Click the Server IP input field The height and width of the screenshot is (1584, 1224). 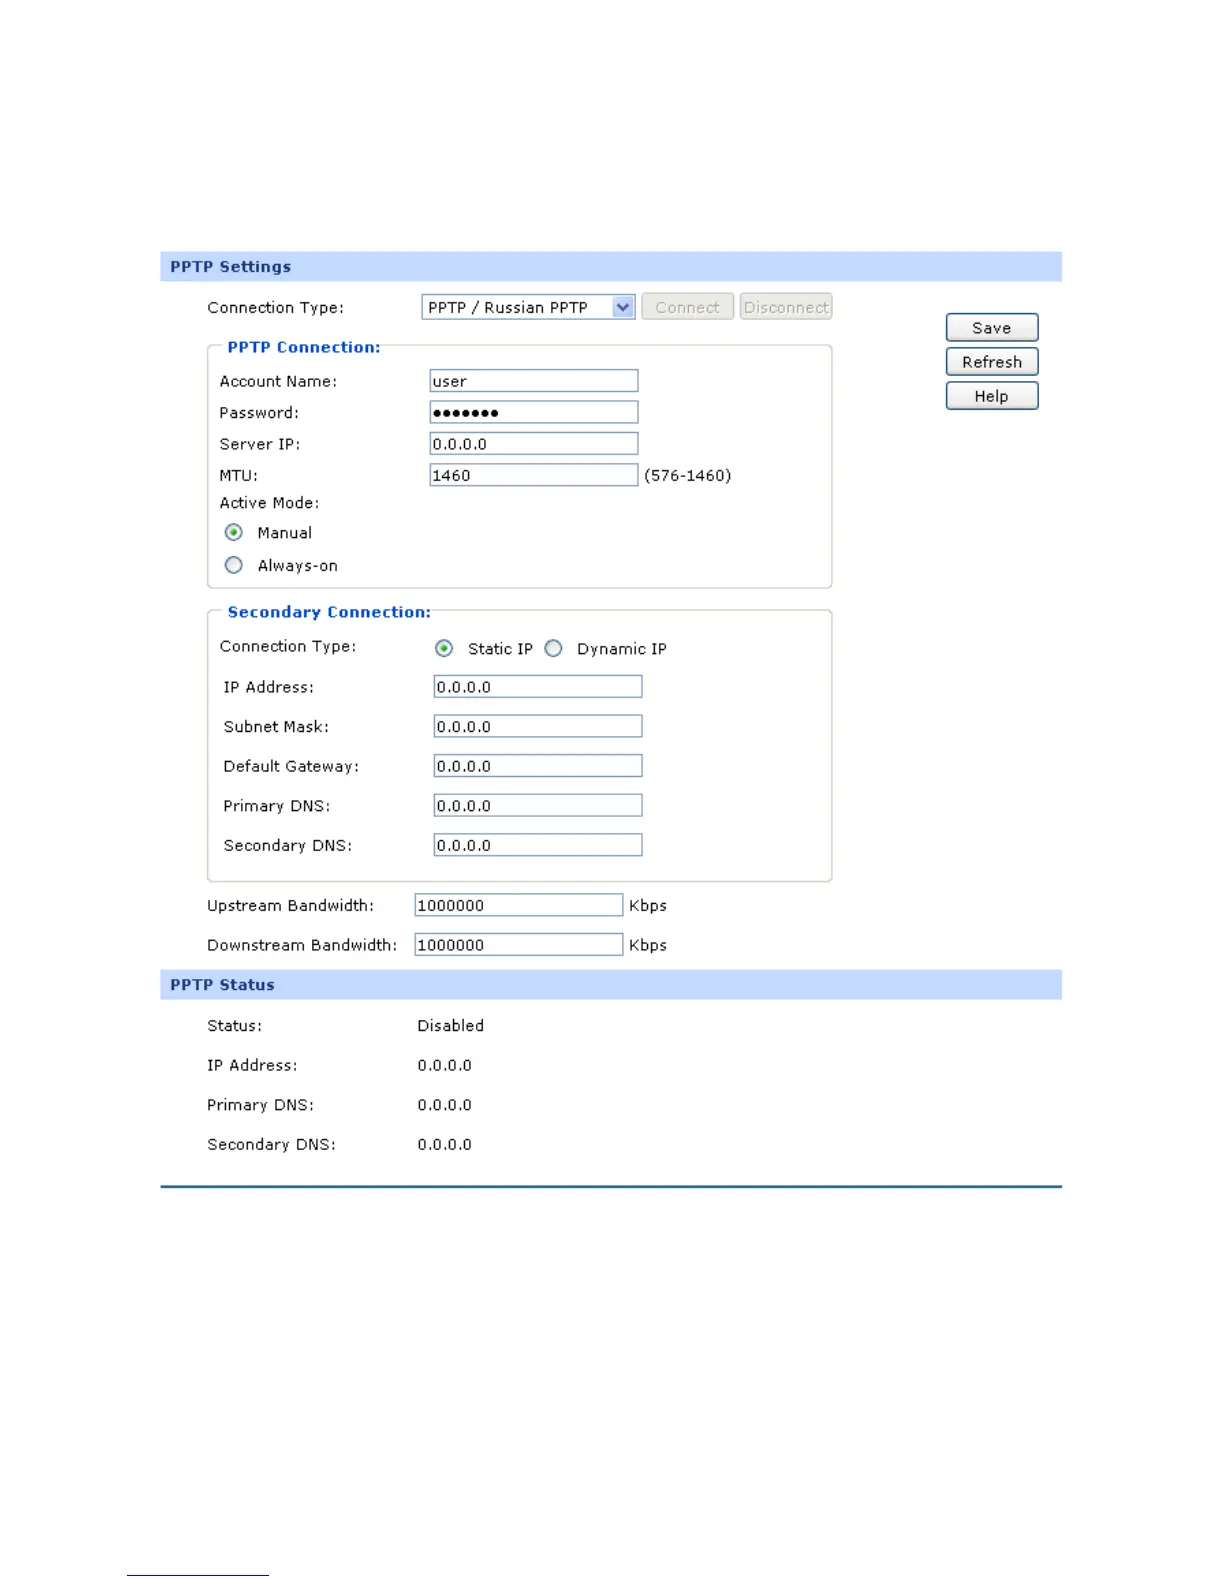(x=534, y=444)
